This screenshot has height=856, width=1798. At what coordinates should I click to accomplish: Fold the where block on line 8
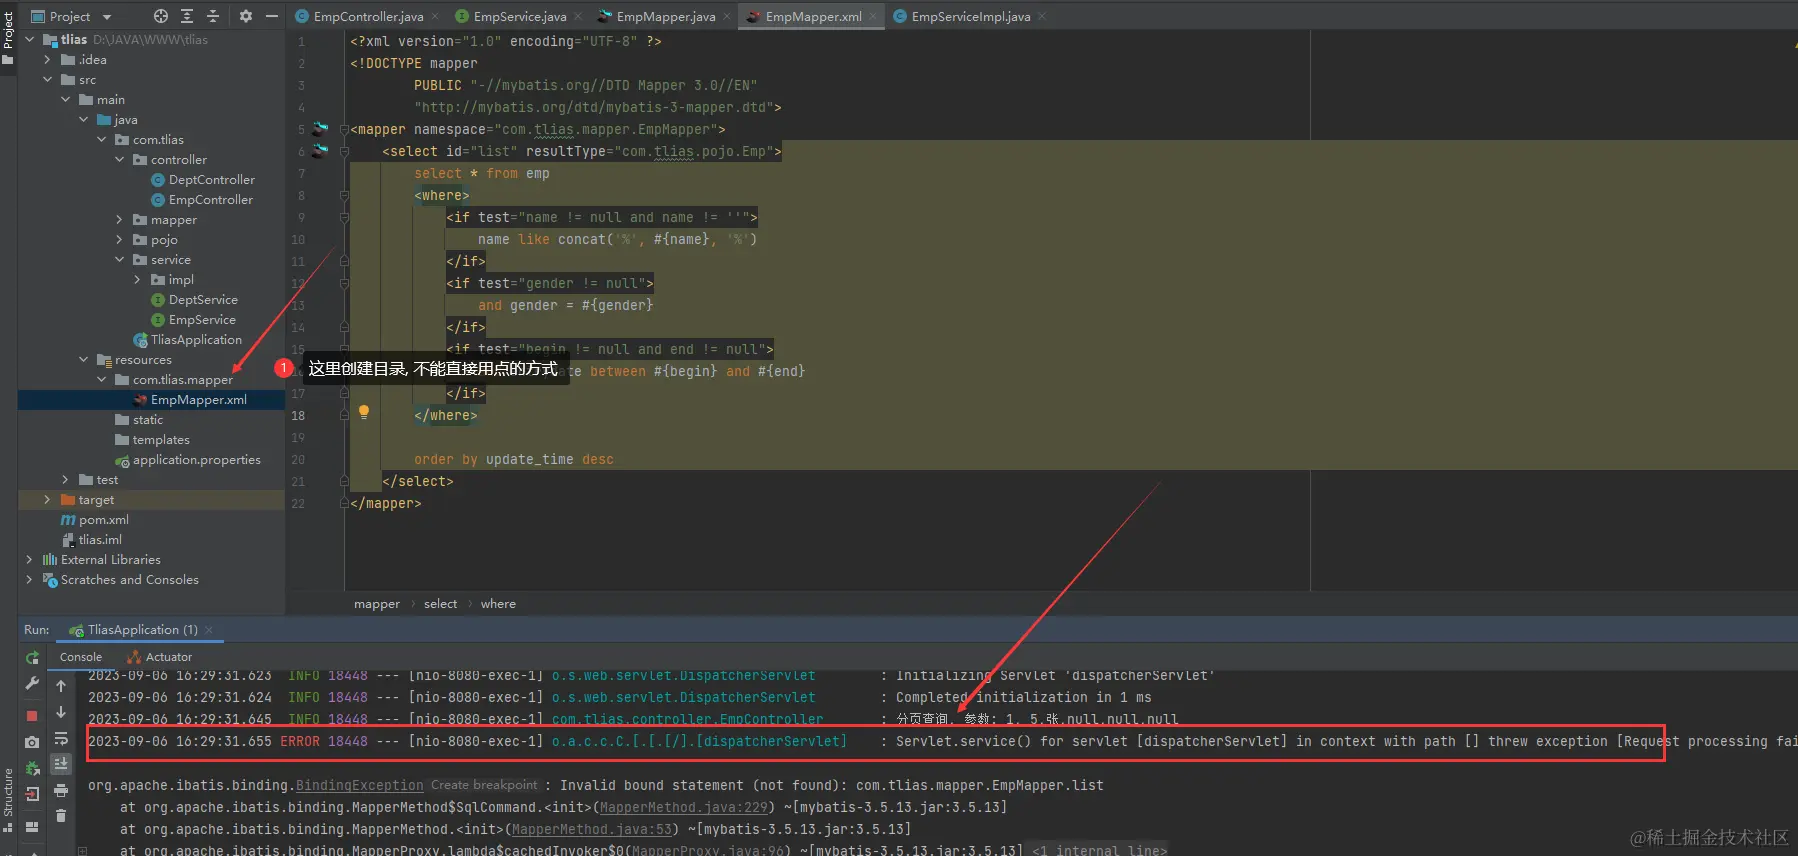click(x=344, y=195)
